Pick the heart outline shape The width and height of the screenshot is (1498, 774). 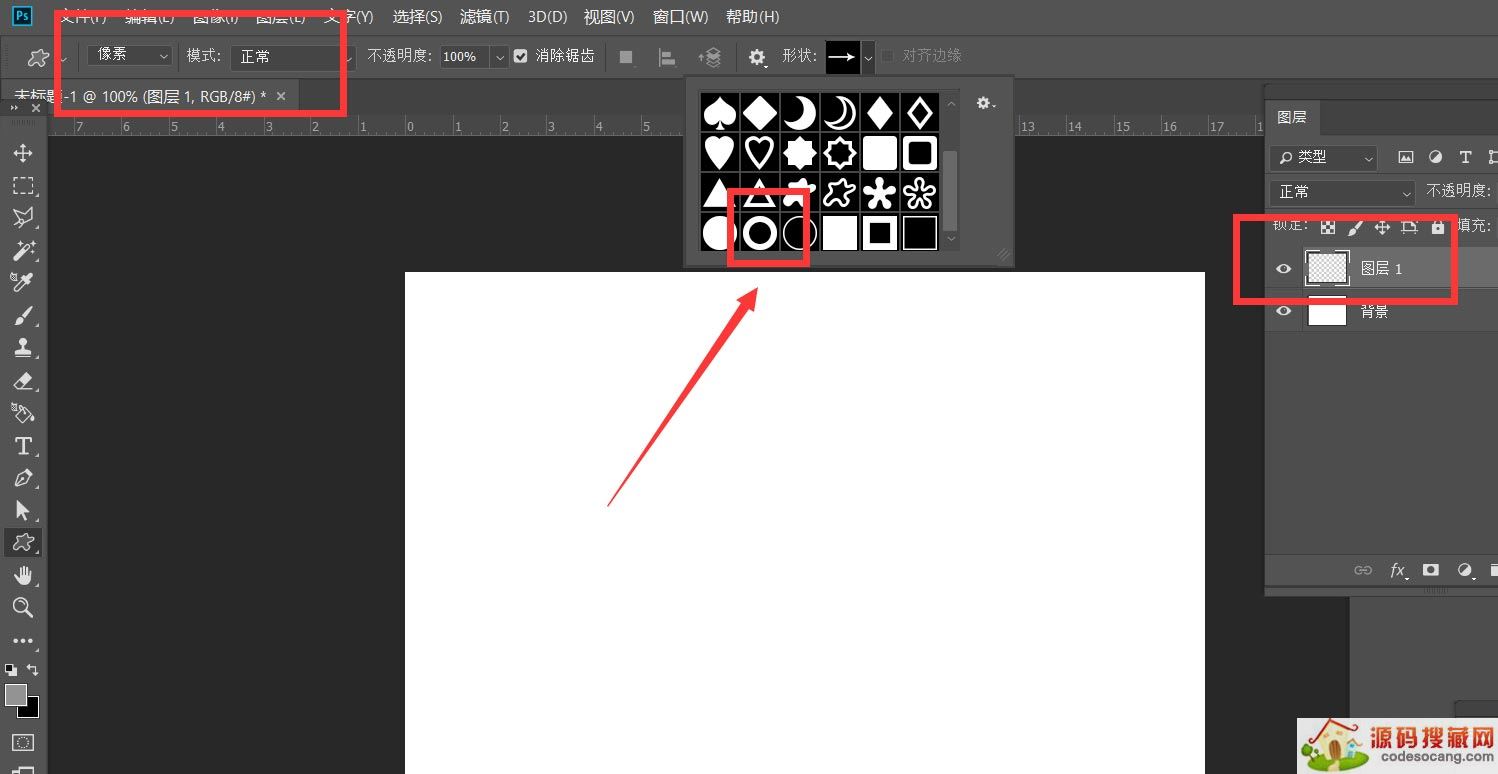[759, 153]
